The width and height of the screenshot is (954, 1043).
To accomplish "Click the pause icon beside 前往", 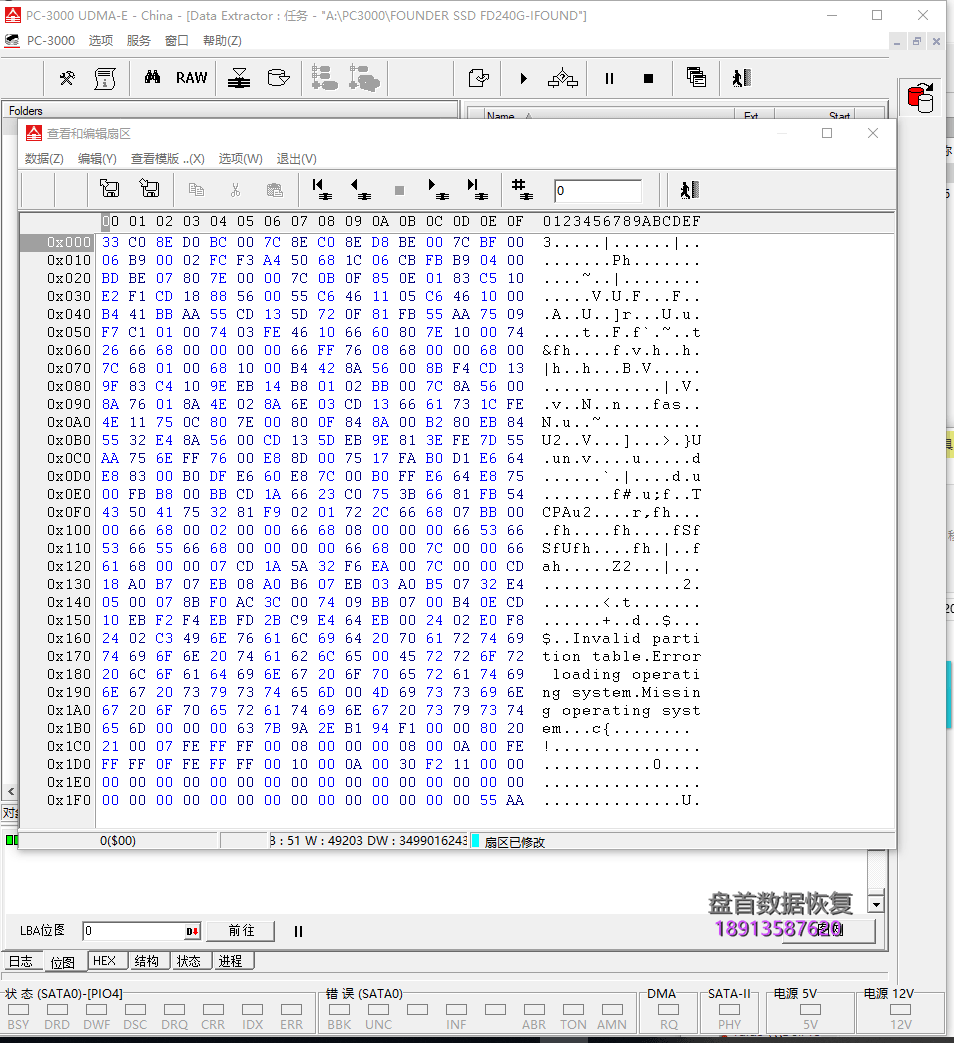I will pos(298,931).
